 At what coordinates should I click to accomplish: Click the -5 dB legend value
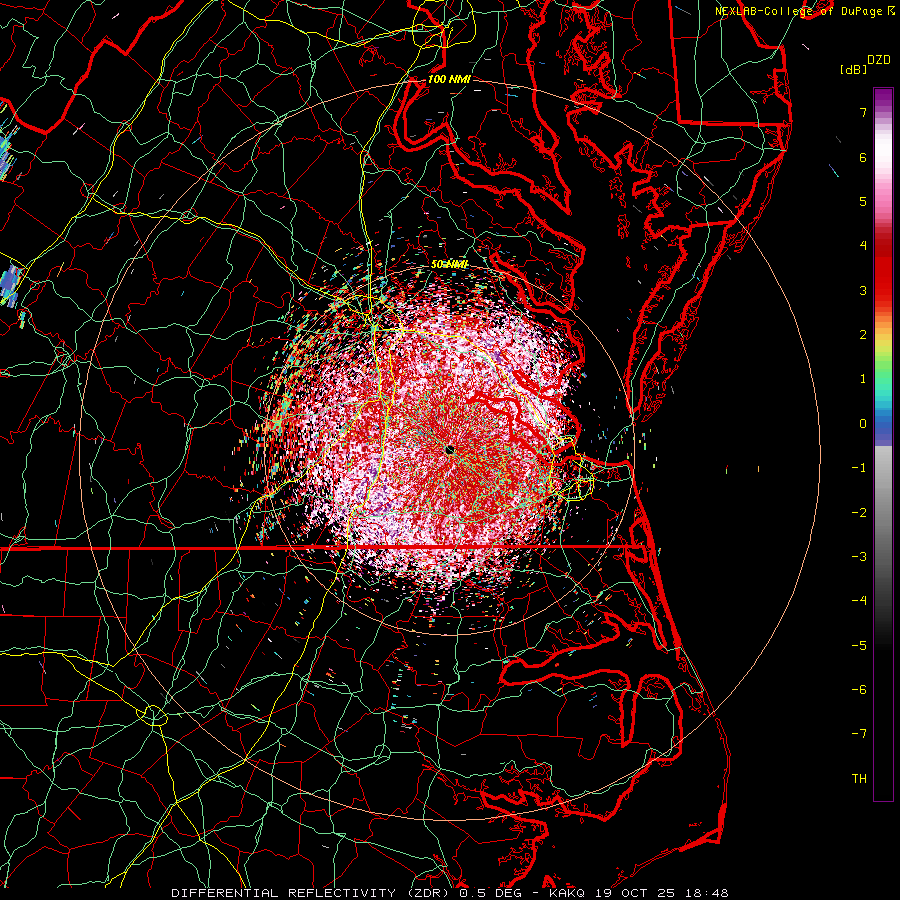(859, 646)
